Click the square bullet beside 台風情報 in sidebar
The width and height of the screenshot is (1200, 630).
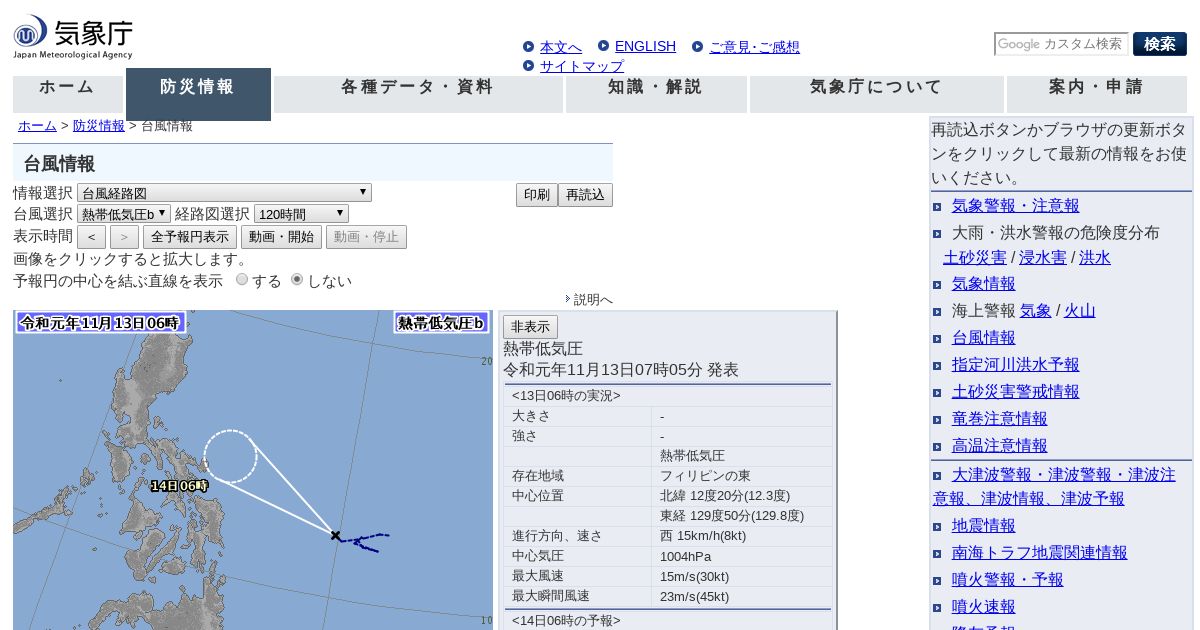[937, 338]
